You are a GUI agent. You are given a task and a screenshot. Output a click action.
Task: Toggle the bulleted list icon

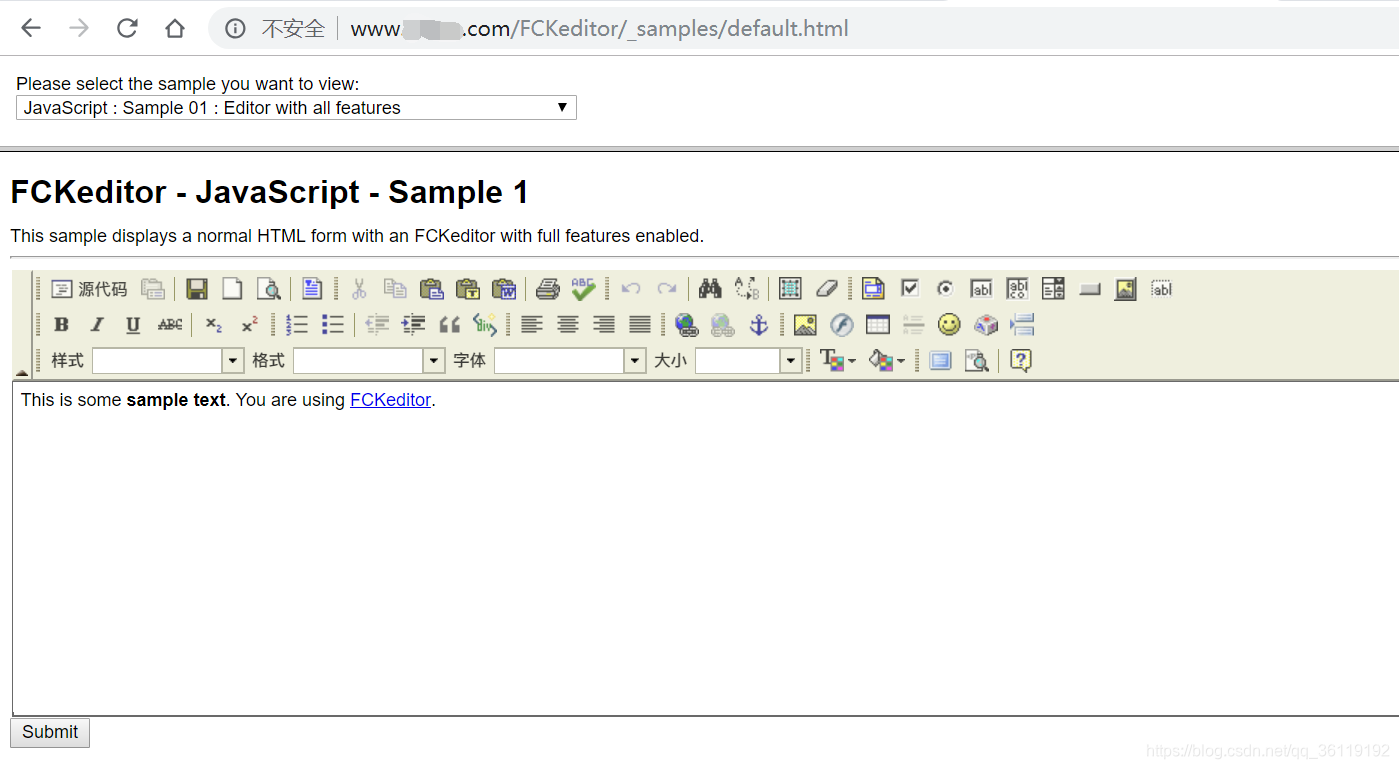333,324
